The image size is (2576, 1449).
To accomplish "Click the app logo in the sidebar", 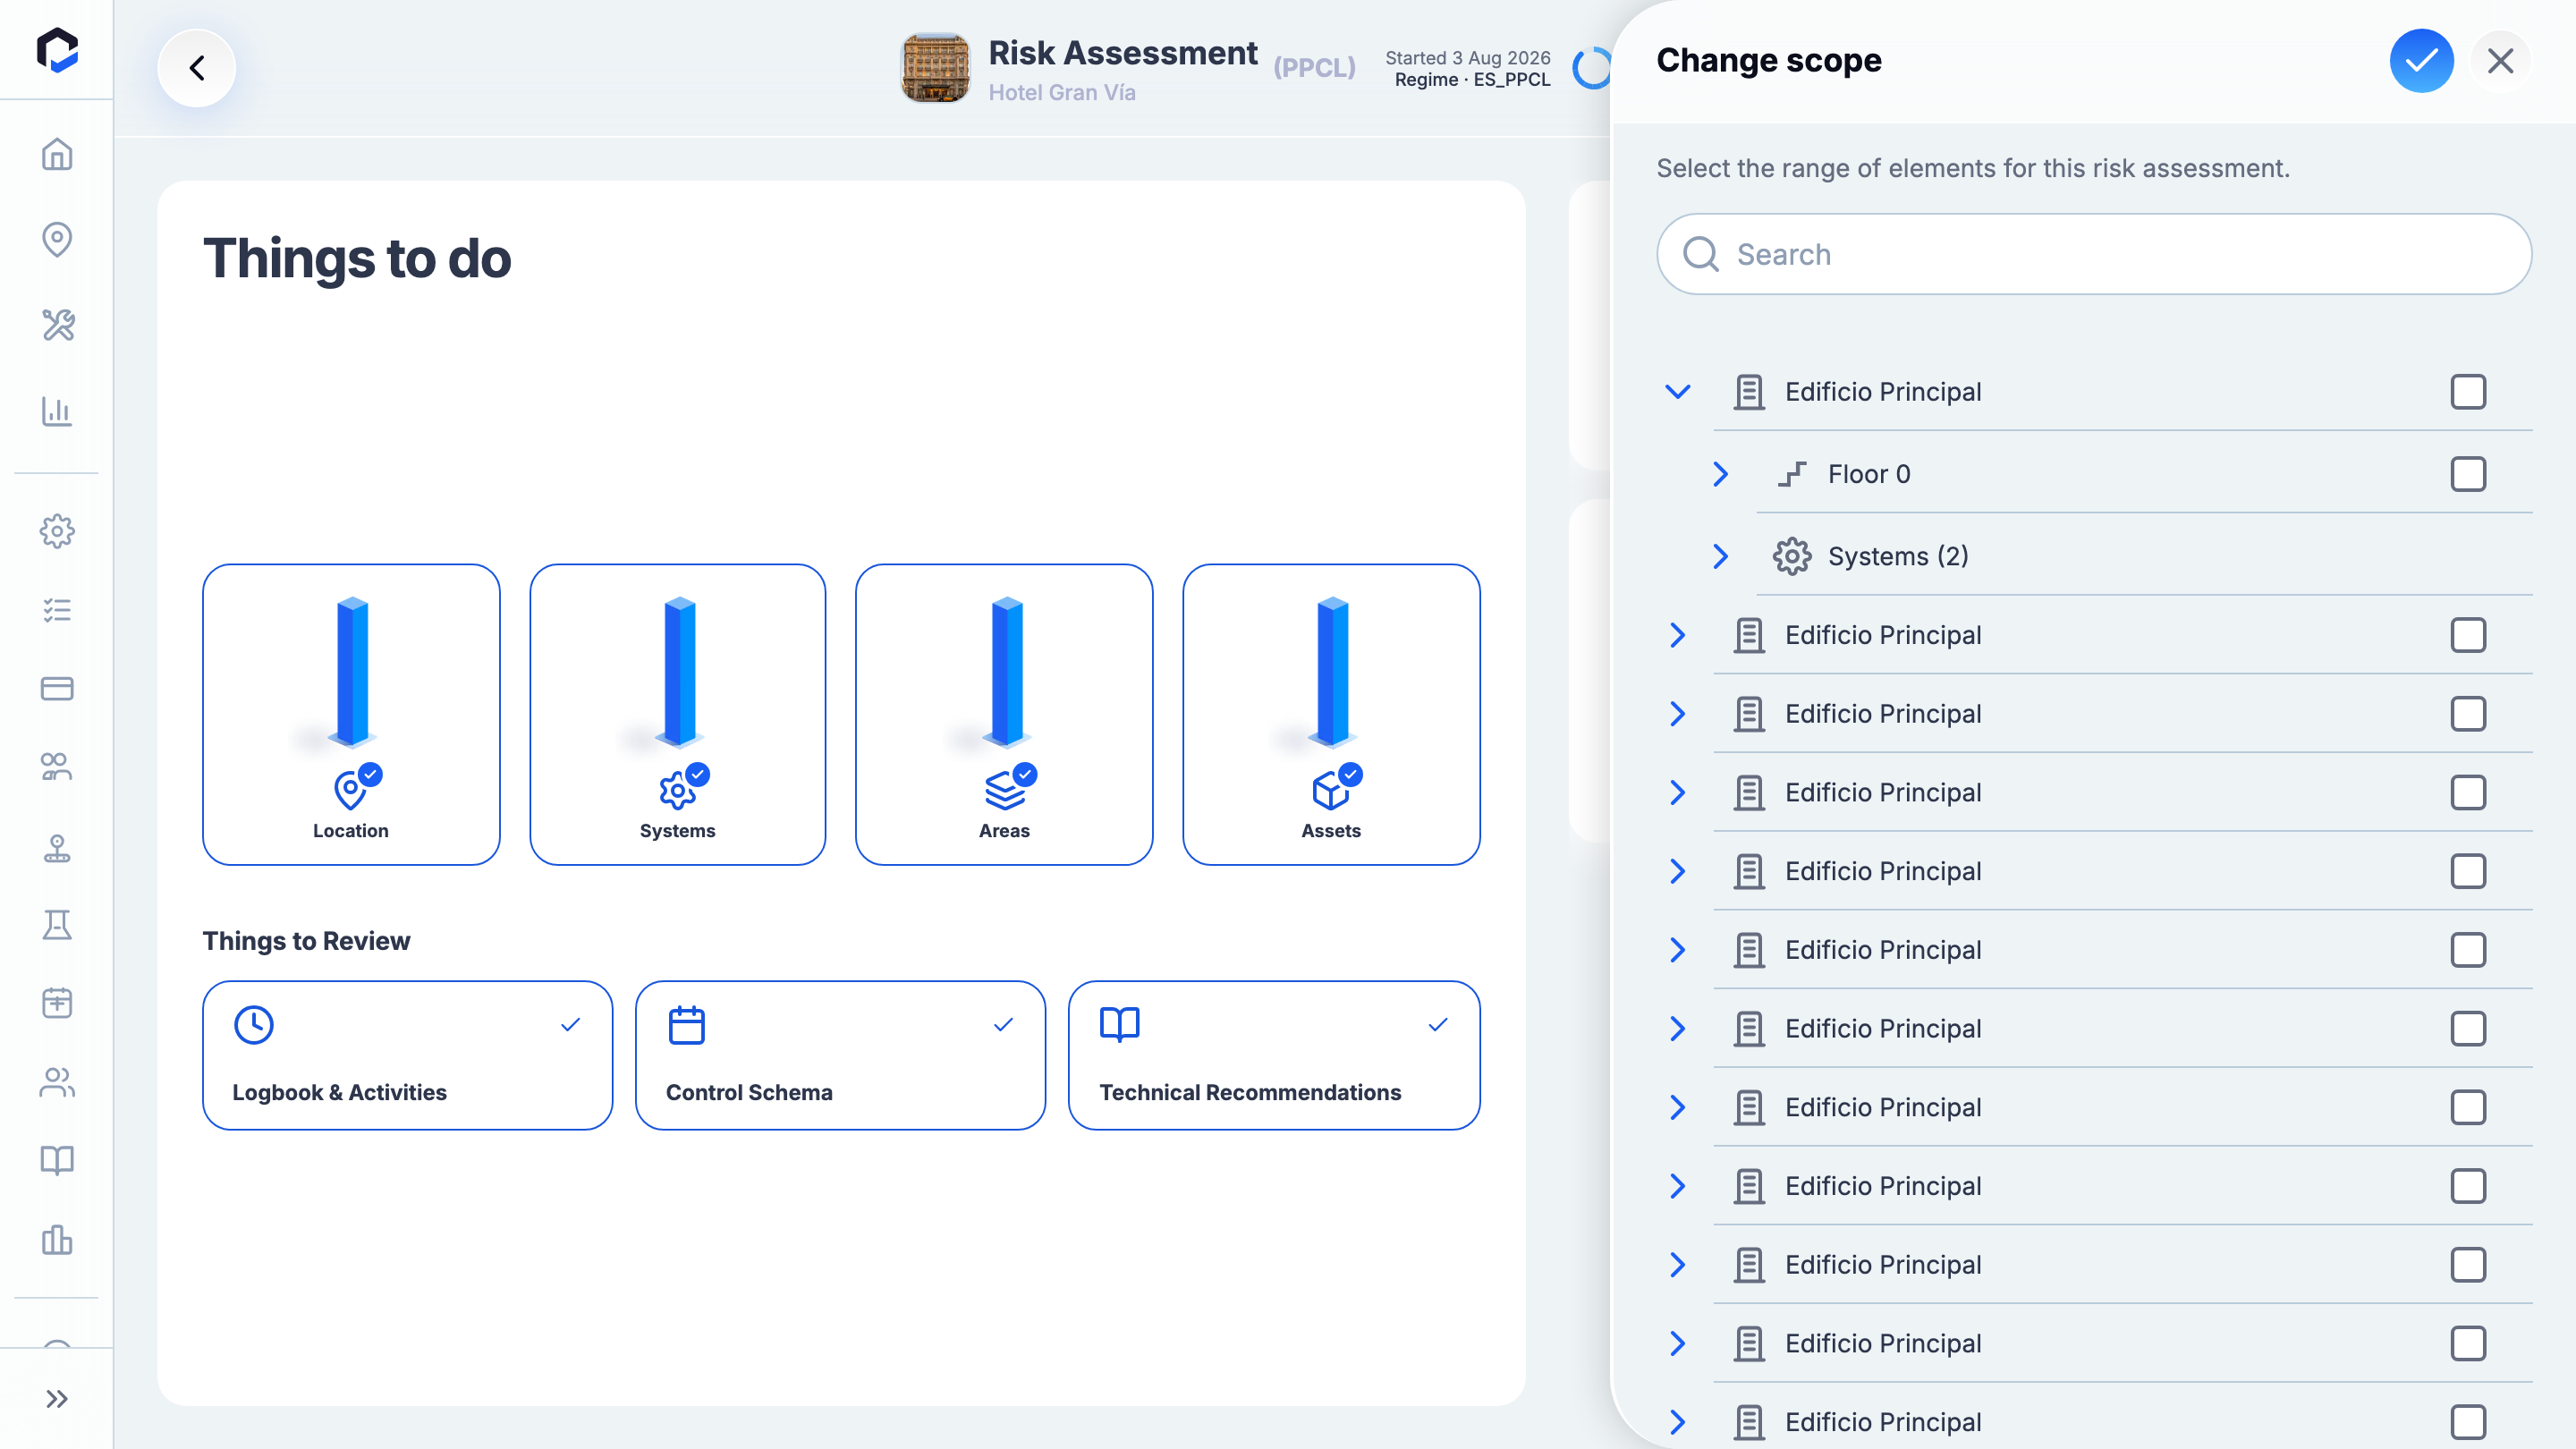I will click(57, 50).
